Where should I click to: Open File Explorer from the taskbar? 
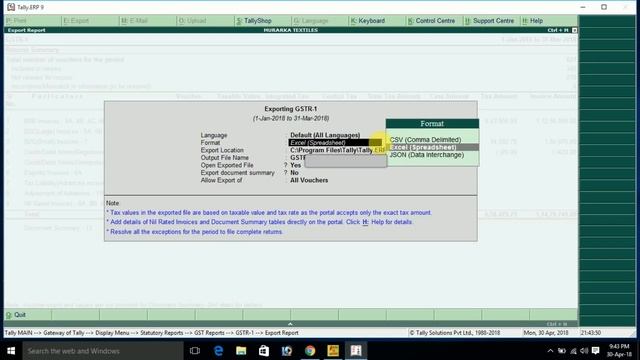tap(241, 351)
